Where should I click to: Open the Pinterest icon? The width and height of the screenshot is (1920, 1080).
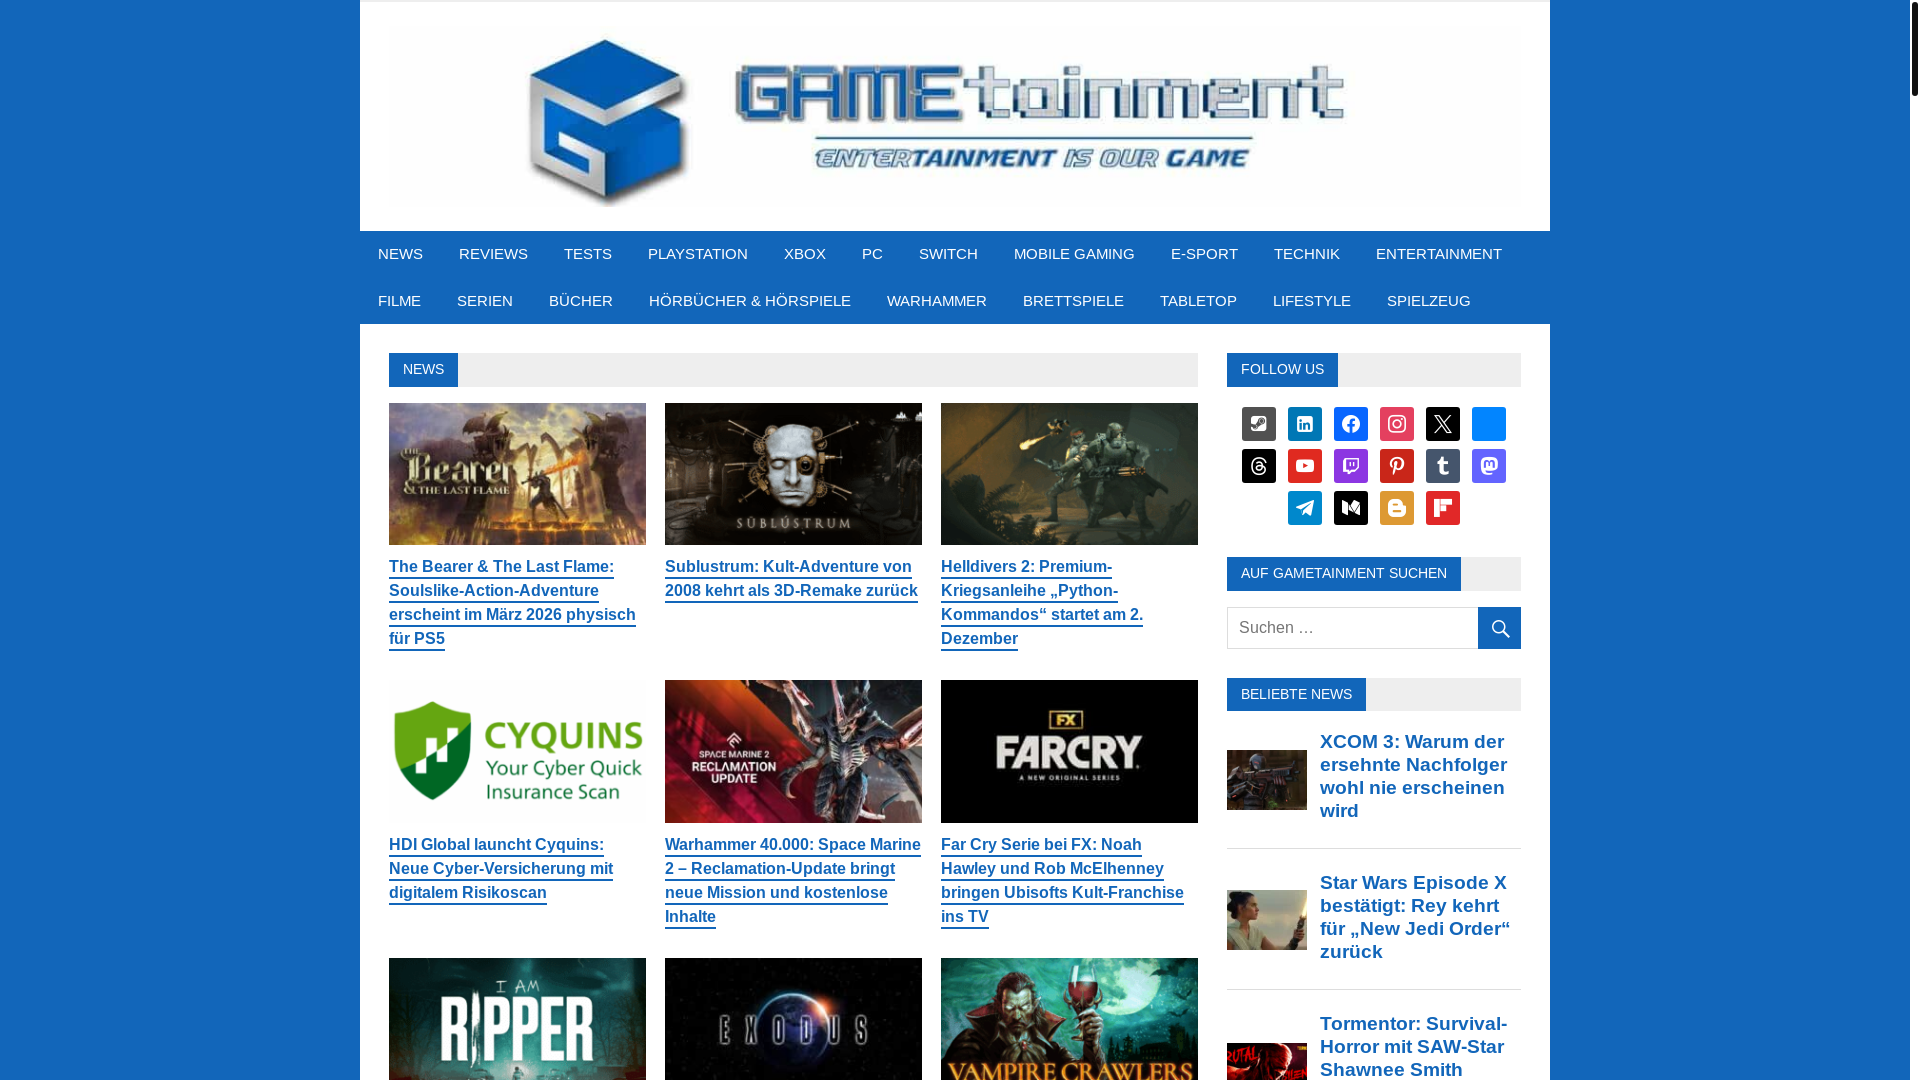(x=1396, y=466)
